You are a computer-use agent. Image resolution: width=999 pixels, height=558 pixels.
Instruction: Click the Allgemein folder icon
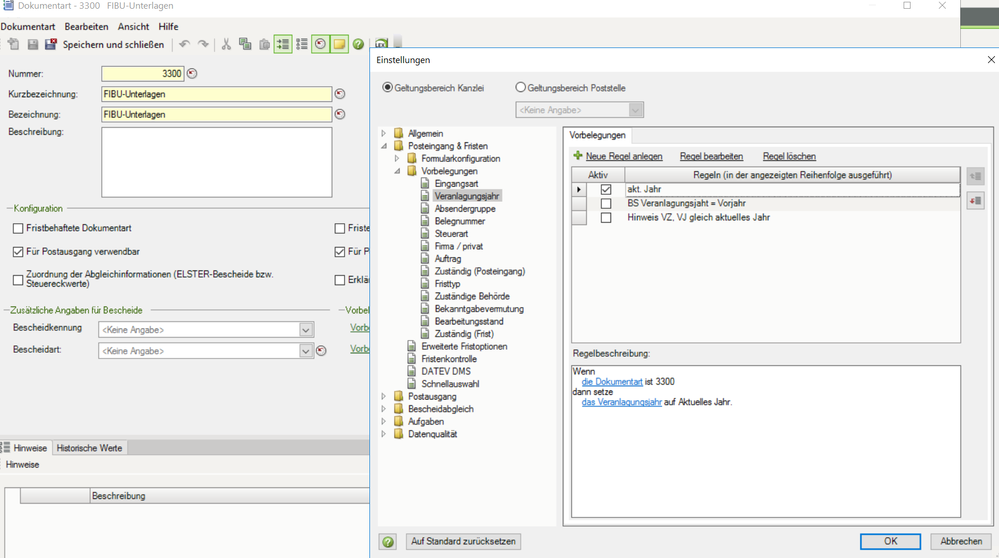399,133
